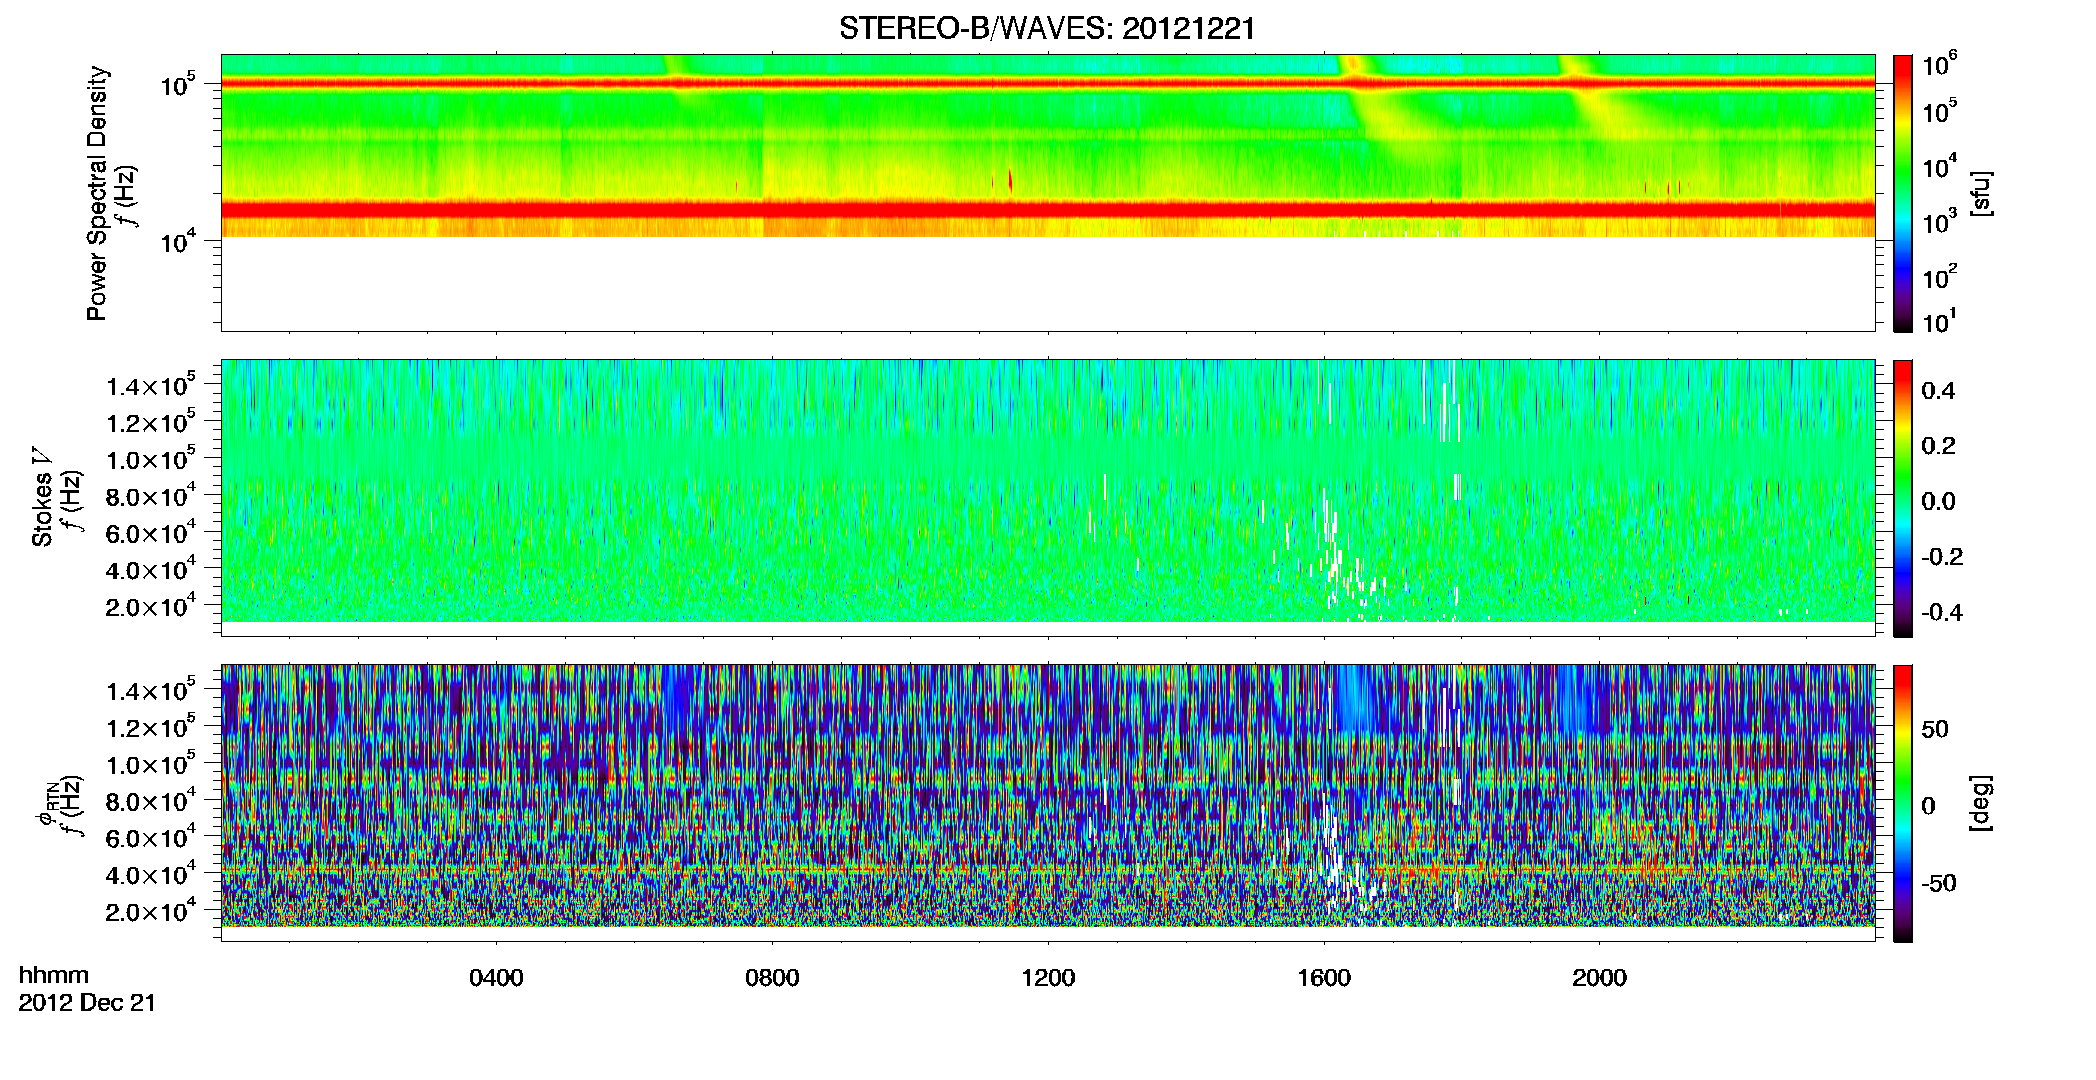Click the Stokes V axis label
The image size is (2096, 1080).
pyautogui.click(x=42, y=497)
